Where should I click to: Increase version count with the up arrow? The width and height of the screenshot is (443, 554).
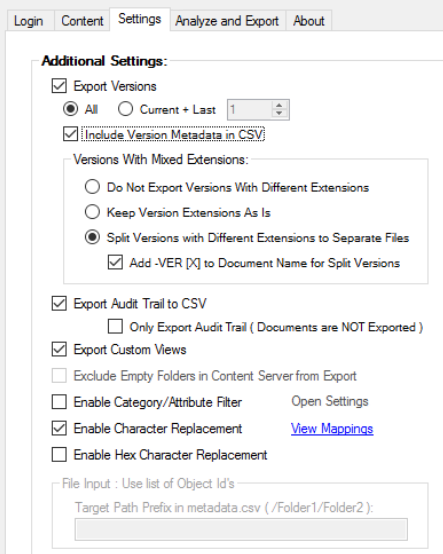click(279, 105)
